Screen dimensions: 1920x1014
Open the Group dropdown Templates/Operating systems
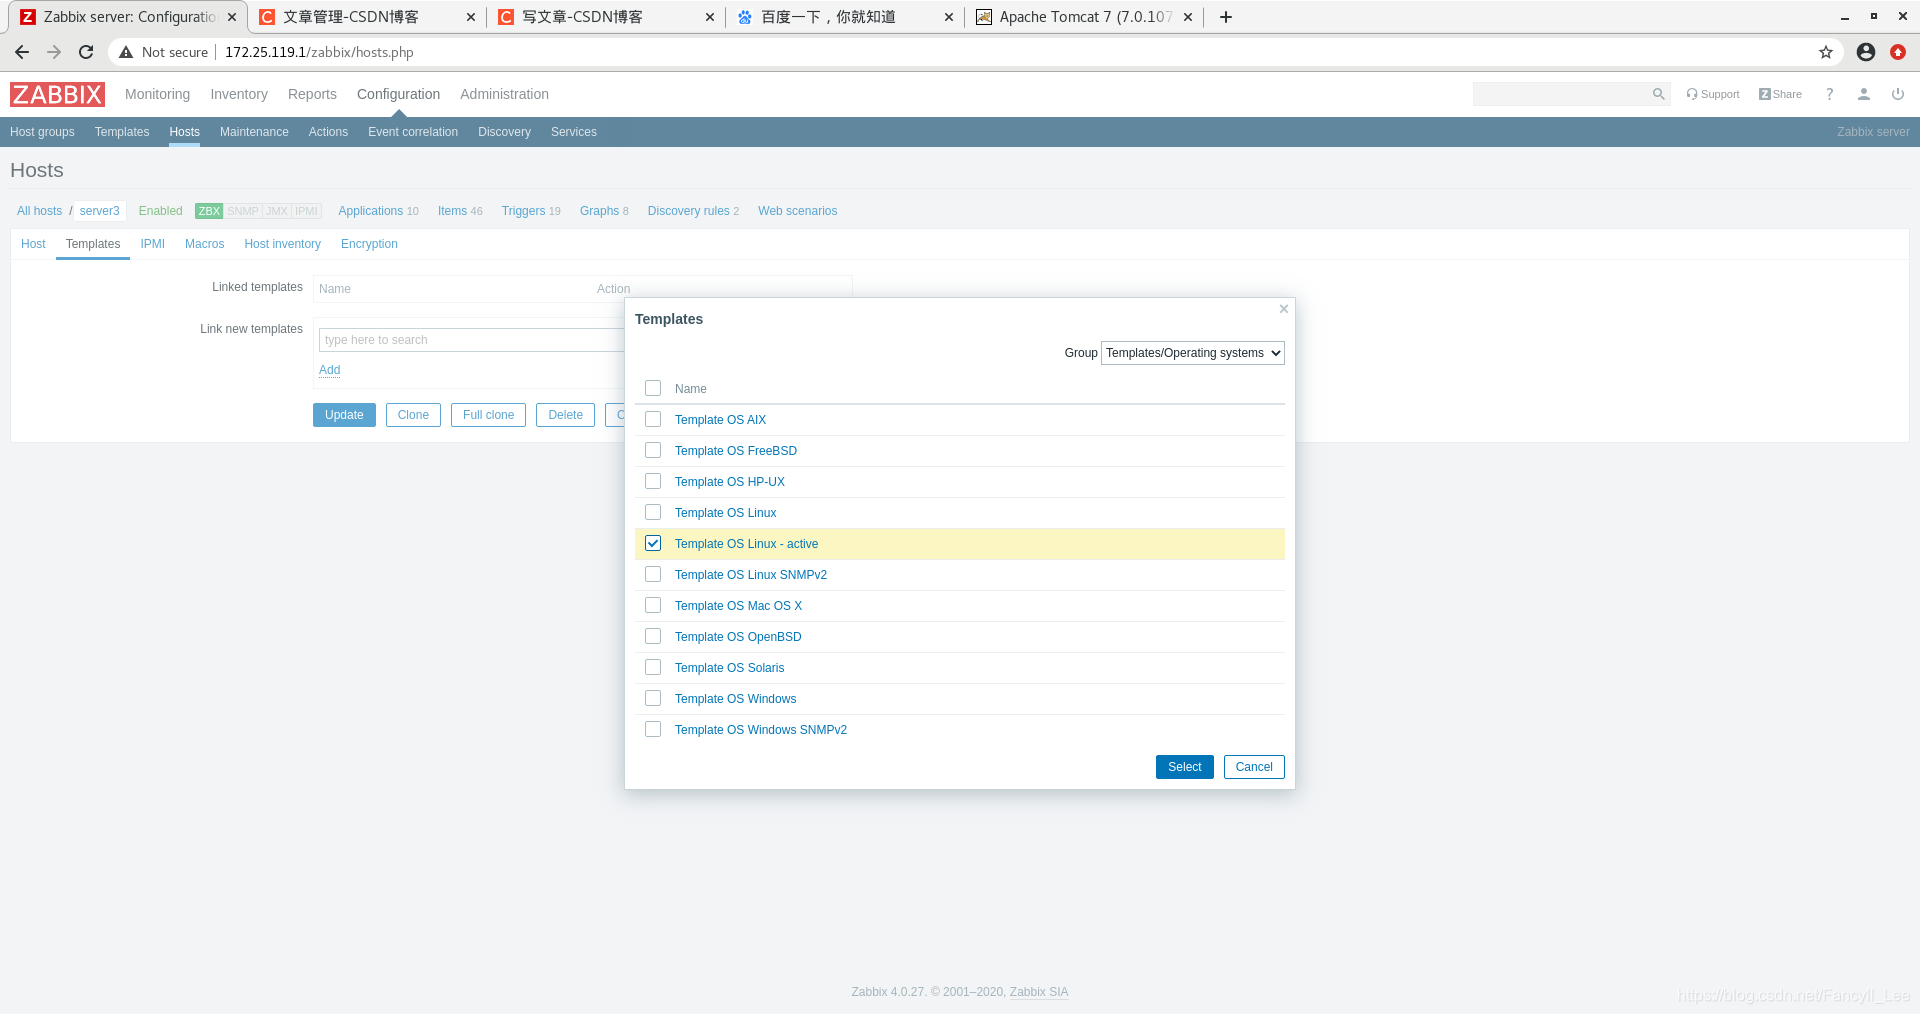[x=1192, y=353]
